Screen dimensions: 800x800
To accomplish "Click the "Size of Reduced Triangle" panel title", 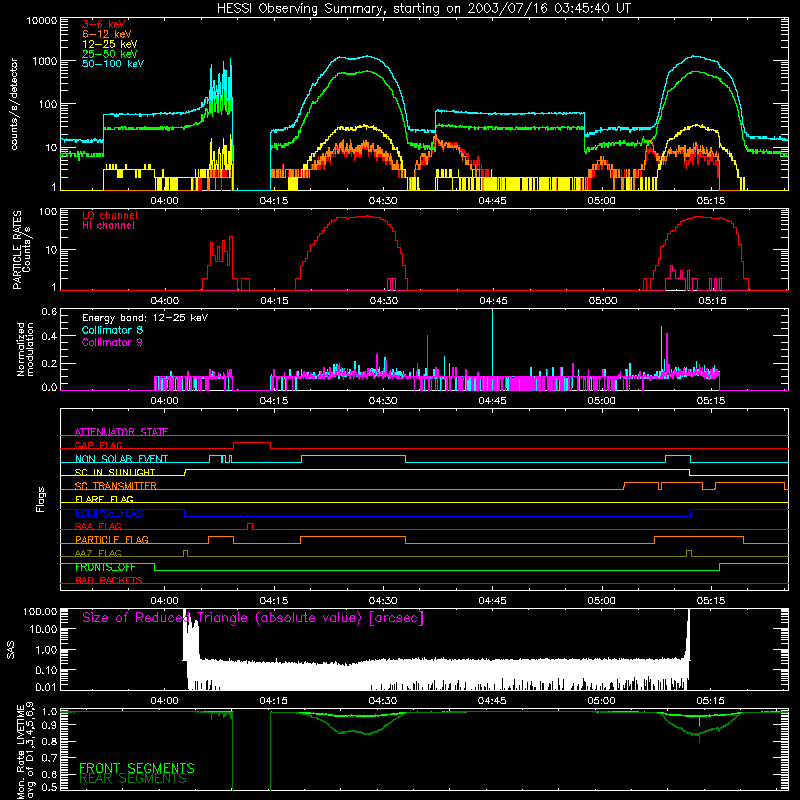I will pos(253,618).
